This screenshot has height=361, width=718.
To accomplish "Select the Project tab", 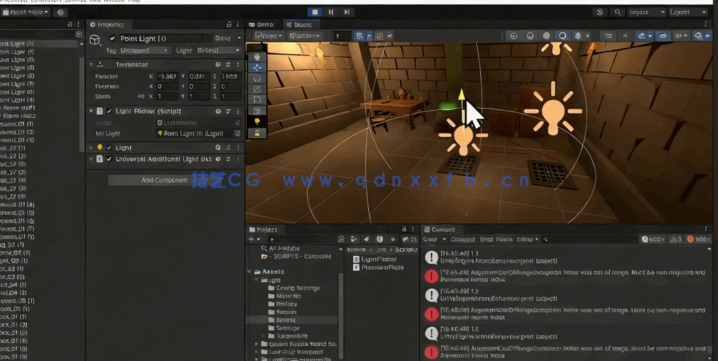I will [264, 230].
